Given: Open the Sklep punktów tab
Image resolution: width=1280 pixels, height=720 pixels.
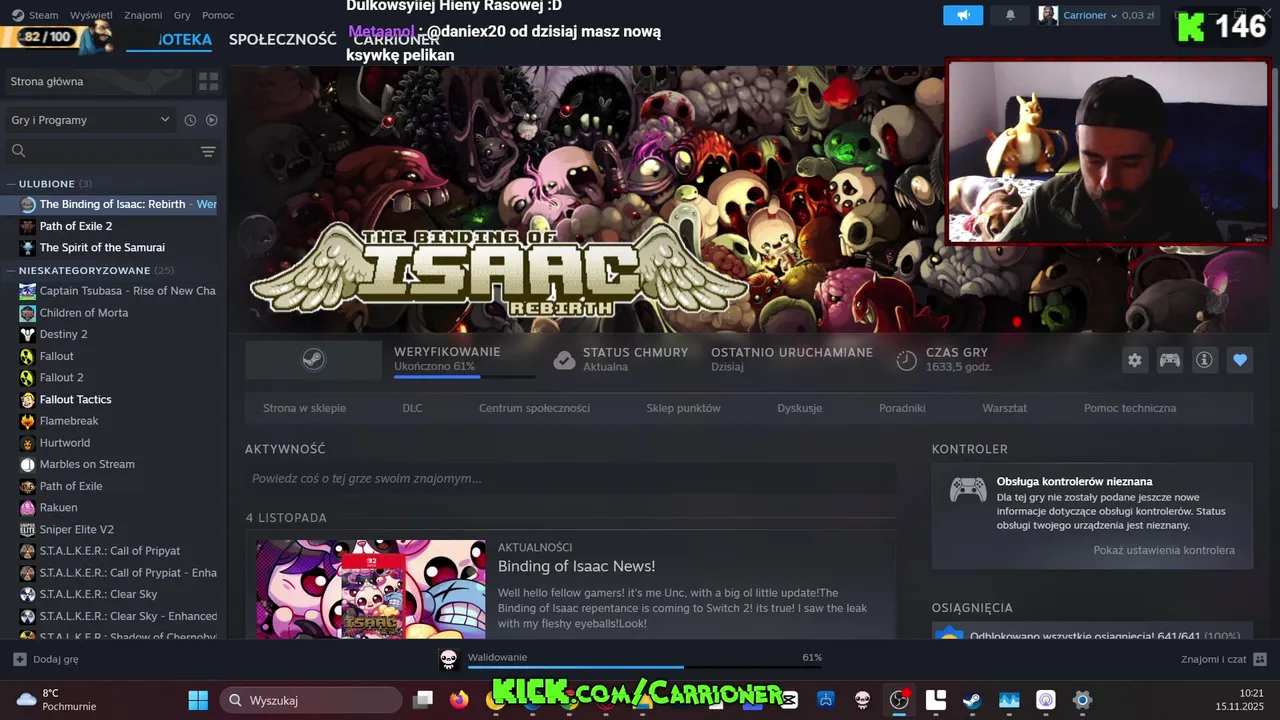Looking at the screenshot, I should pyautogui.click(x=683, y=408).
